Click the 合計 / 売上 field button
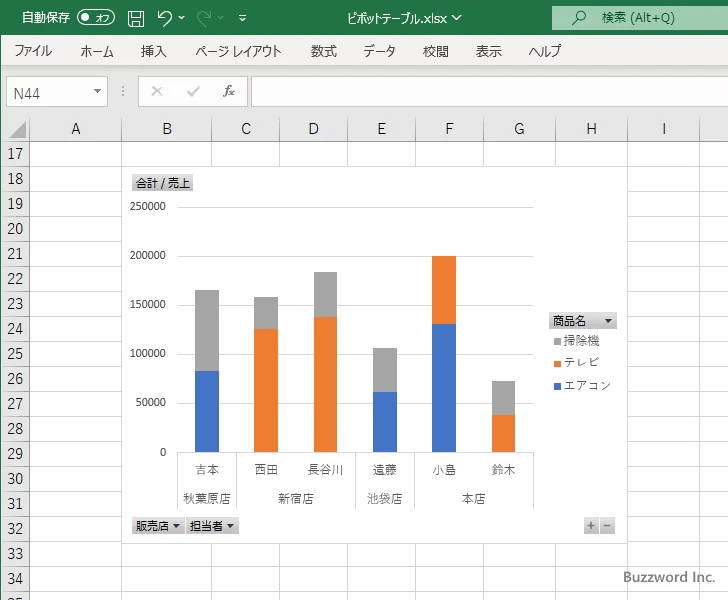Image resolution: width=728 pixels, height=600 pixels. pyautogui.click(x=162, y=183)
